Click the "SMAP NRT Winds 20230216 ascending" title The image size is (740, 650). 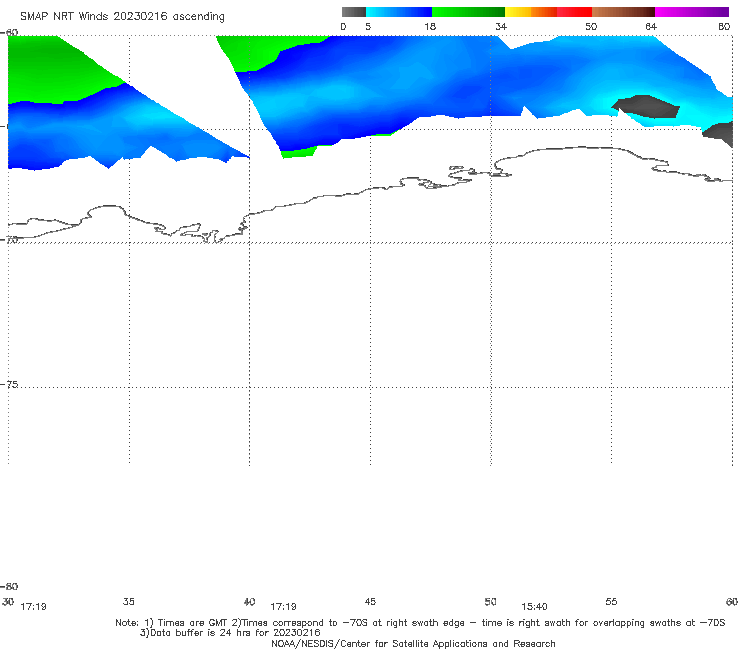pyautogui.click(x=122, y=17)
